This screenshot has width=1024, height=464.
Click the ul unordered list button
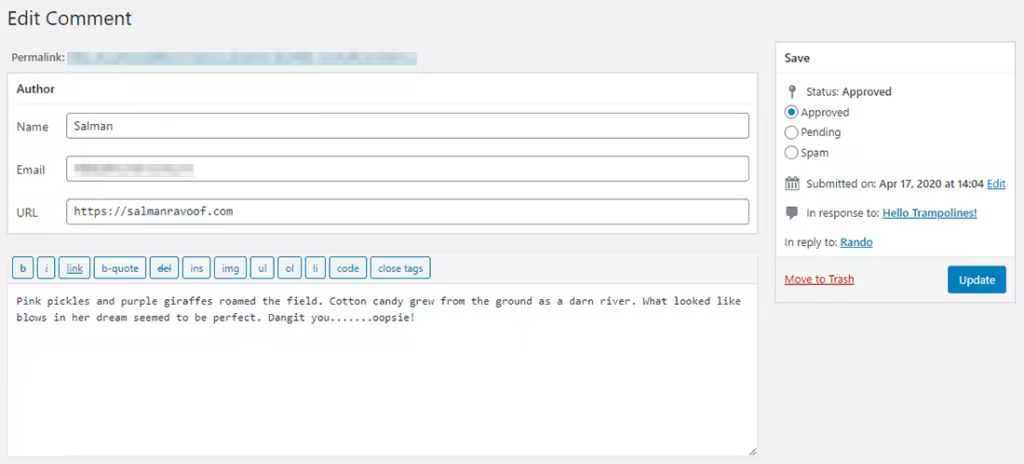[262, 268]
